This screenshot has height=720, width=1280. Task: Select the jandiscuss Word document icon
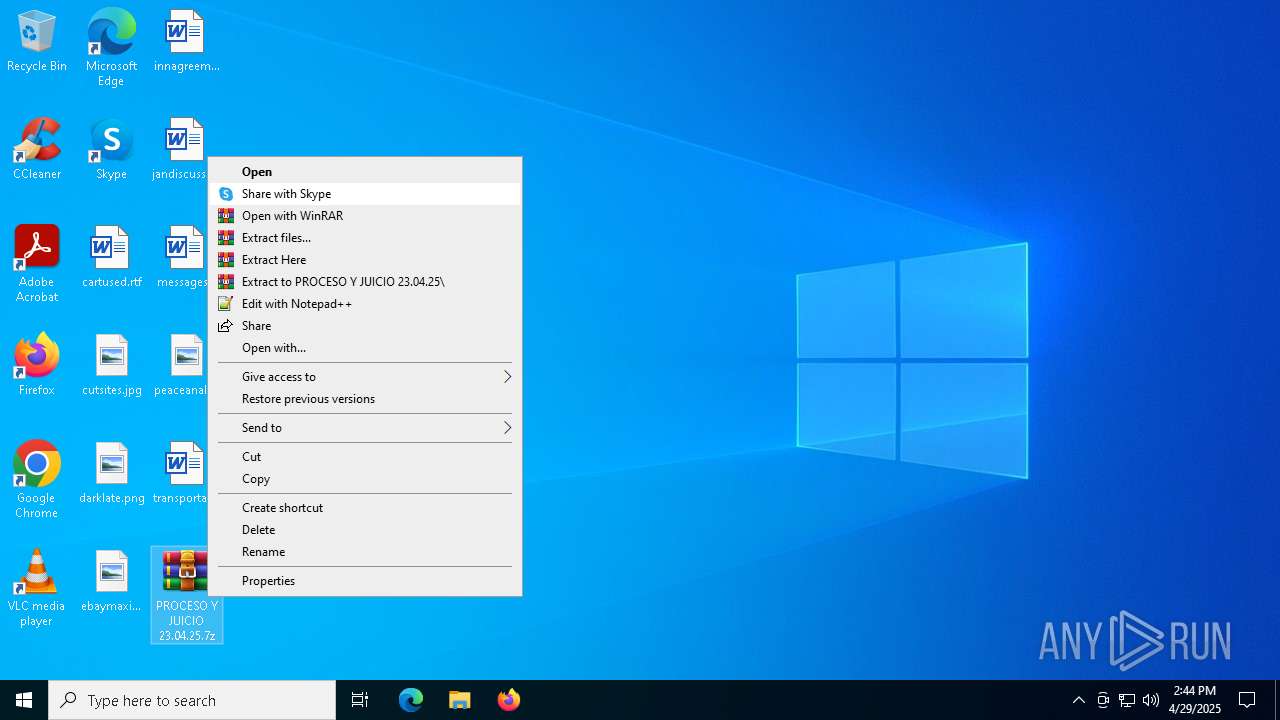pyautogui.click(x=180, y=150)
